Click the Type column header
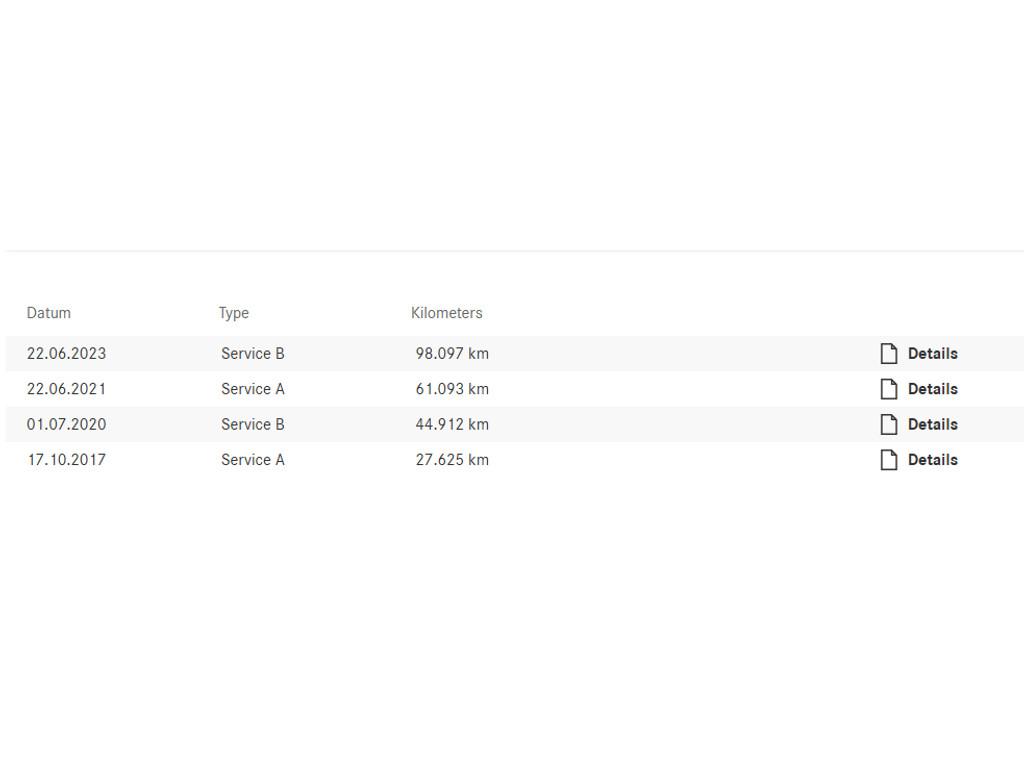Viewport: 1024px width, 768px height. (x=234, y=313)
